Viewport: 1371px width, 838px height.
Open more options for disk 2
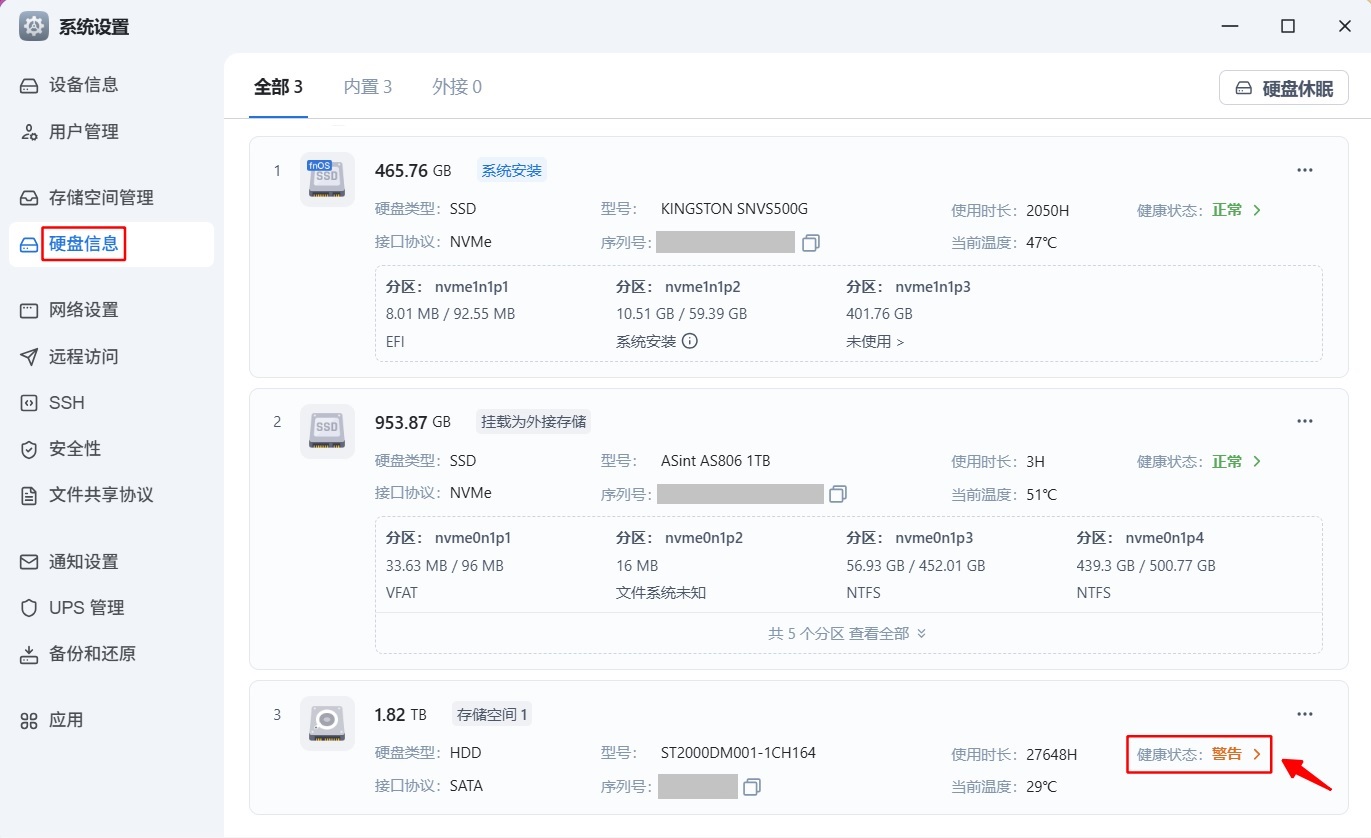(1304, 421)
